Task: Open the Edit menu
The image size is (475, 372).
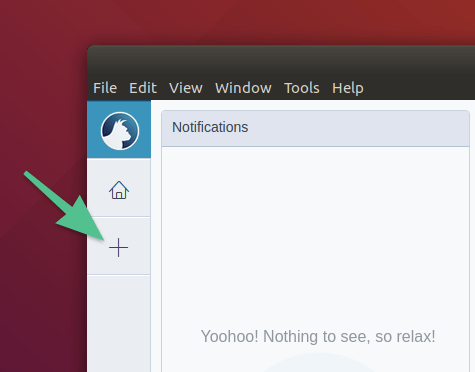Action: (x=143, y=88)
